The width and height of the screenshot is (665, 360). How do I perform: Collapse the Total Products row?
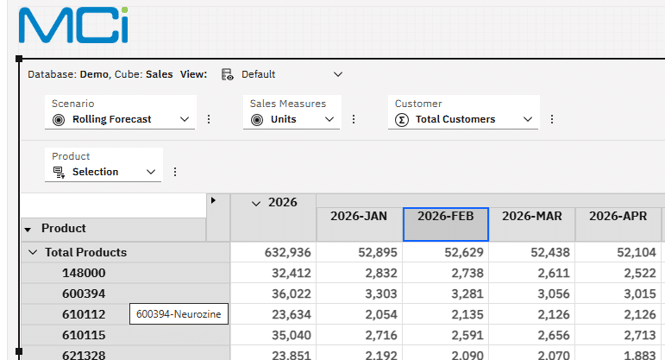pos(33,252)
